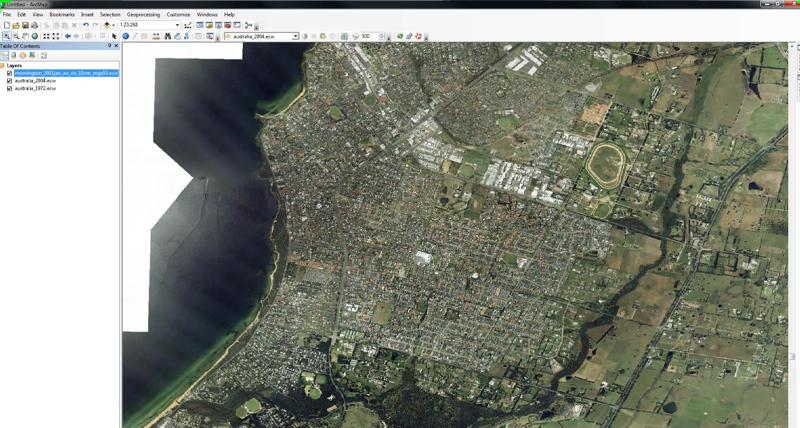800x428 pixels.
Task: Open the Insert menu
Action: point(87,14)
